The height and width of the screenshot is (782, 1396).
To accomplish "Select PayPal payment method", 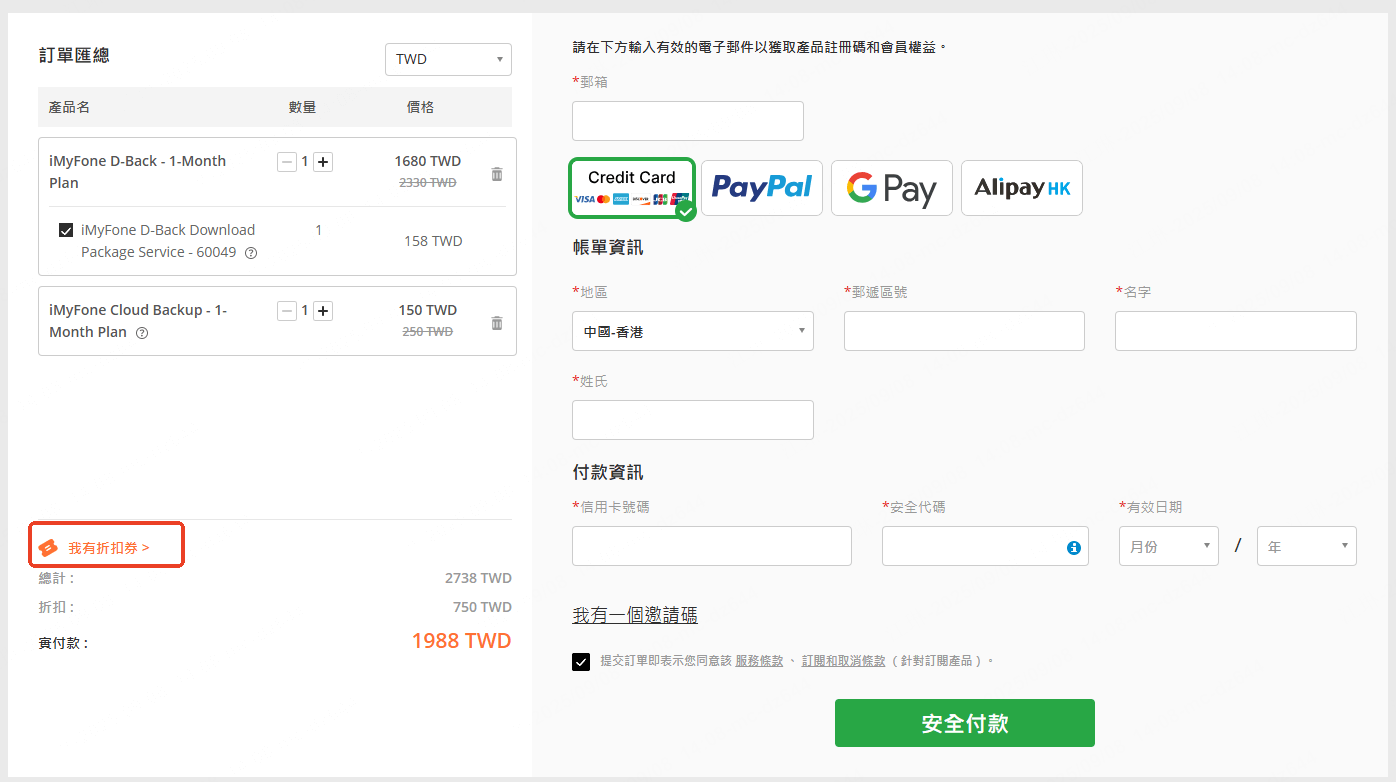I will coord(762,188).
